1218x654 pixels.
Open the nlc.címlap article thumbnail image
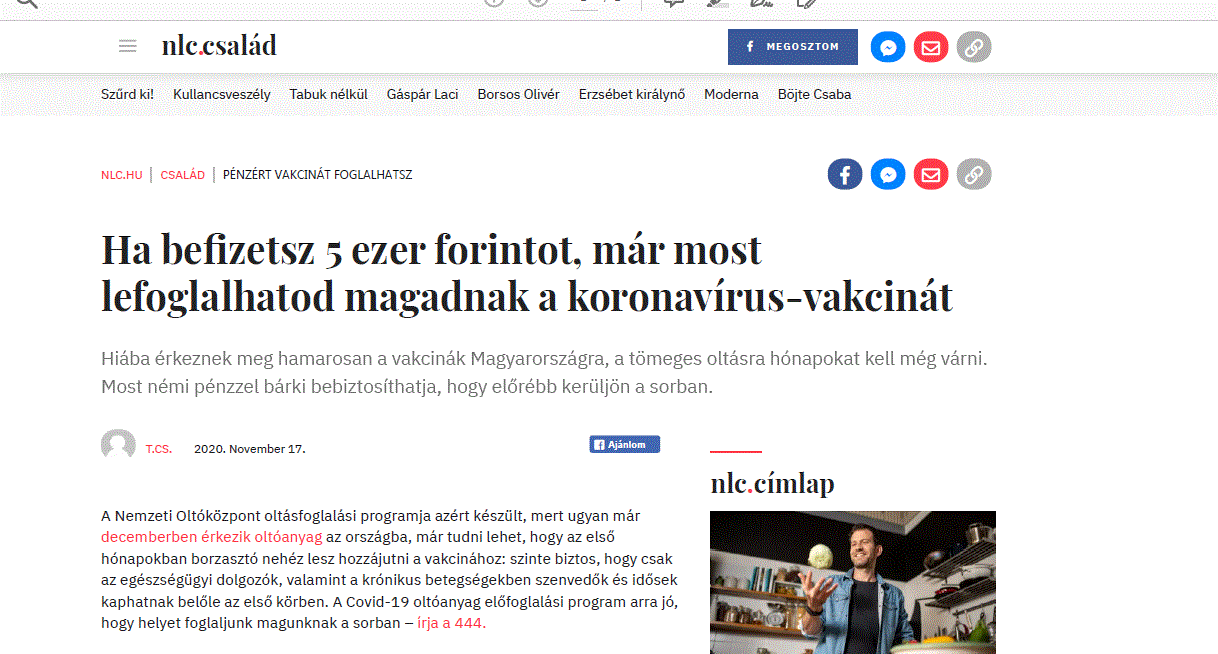coord(853,582)
